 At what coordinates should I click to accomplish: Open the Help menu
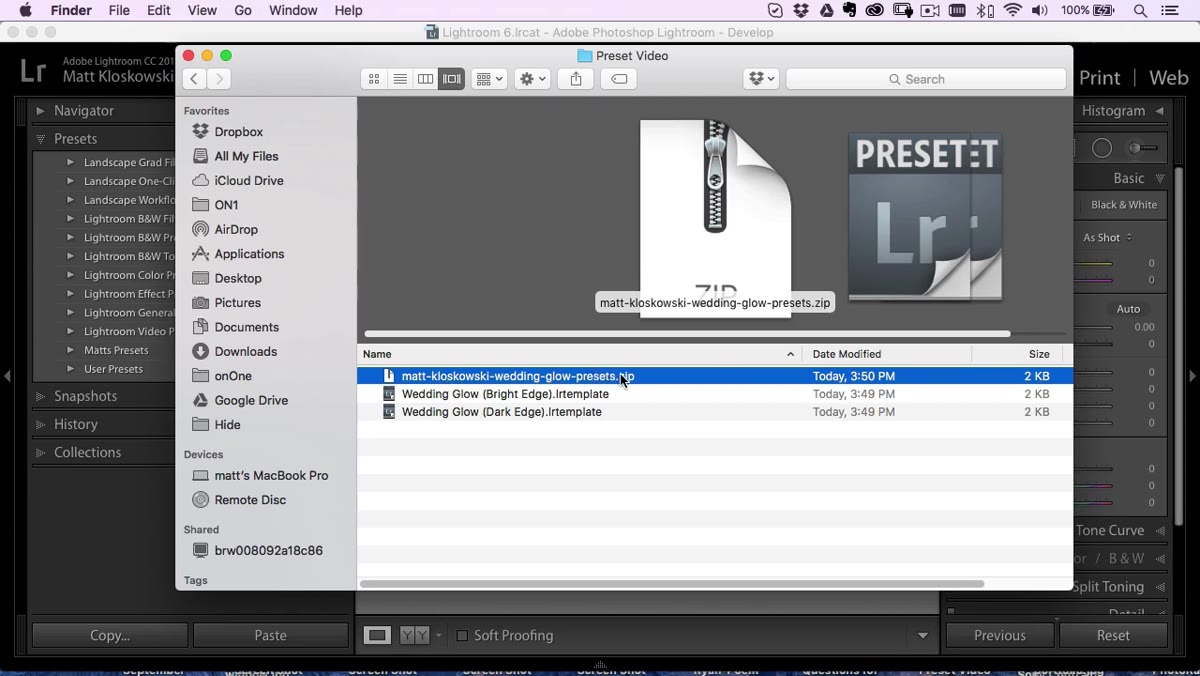[348, 10]
